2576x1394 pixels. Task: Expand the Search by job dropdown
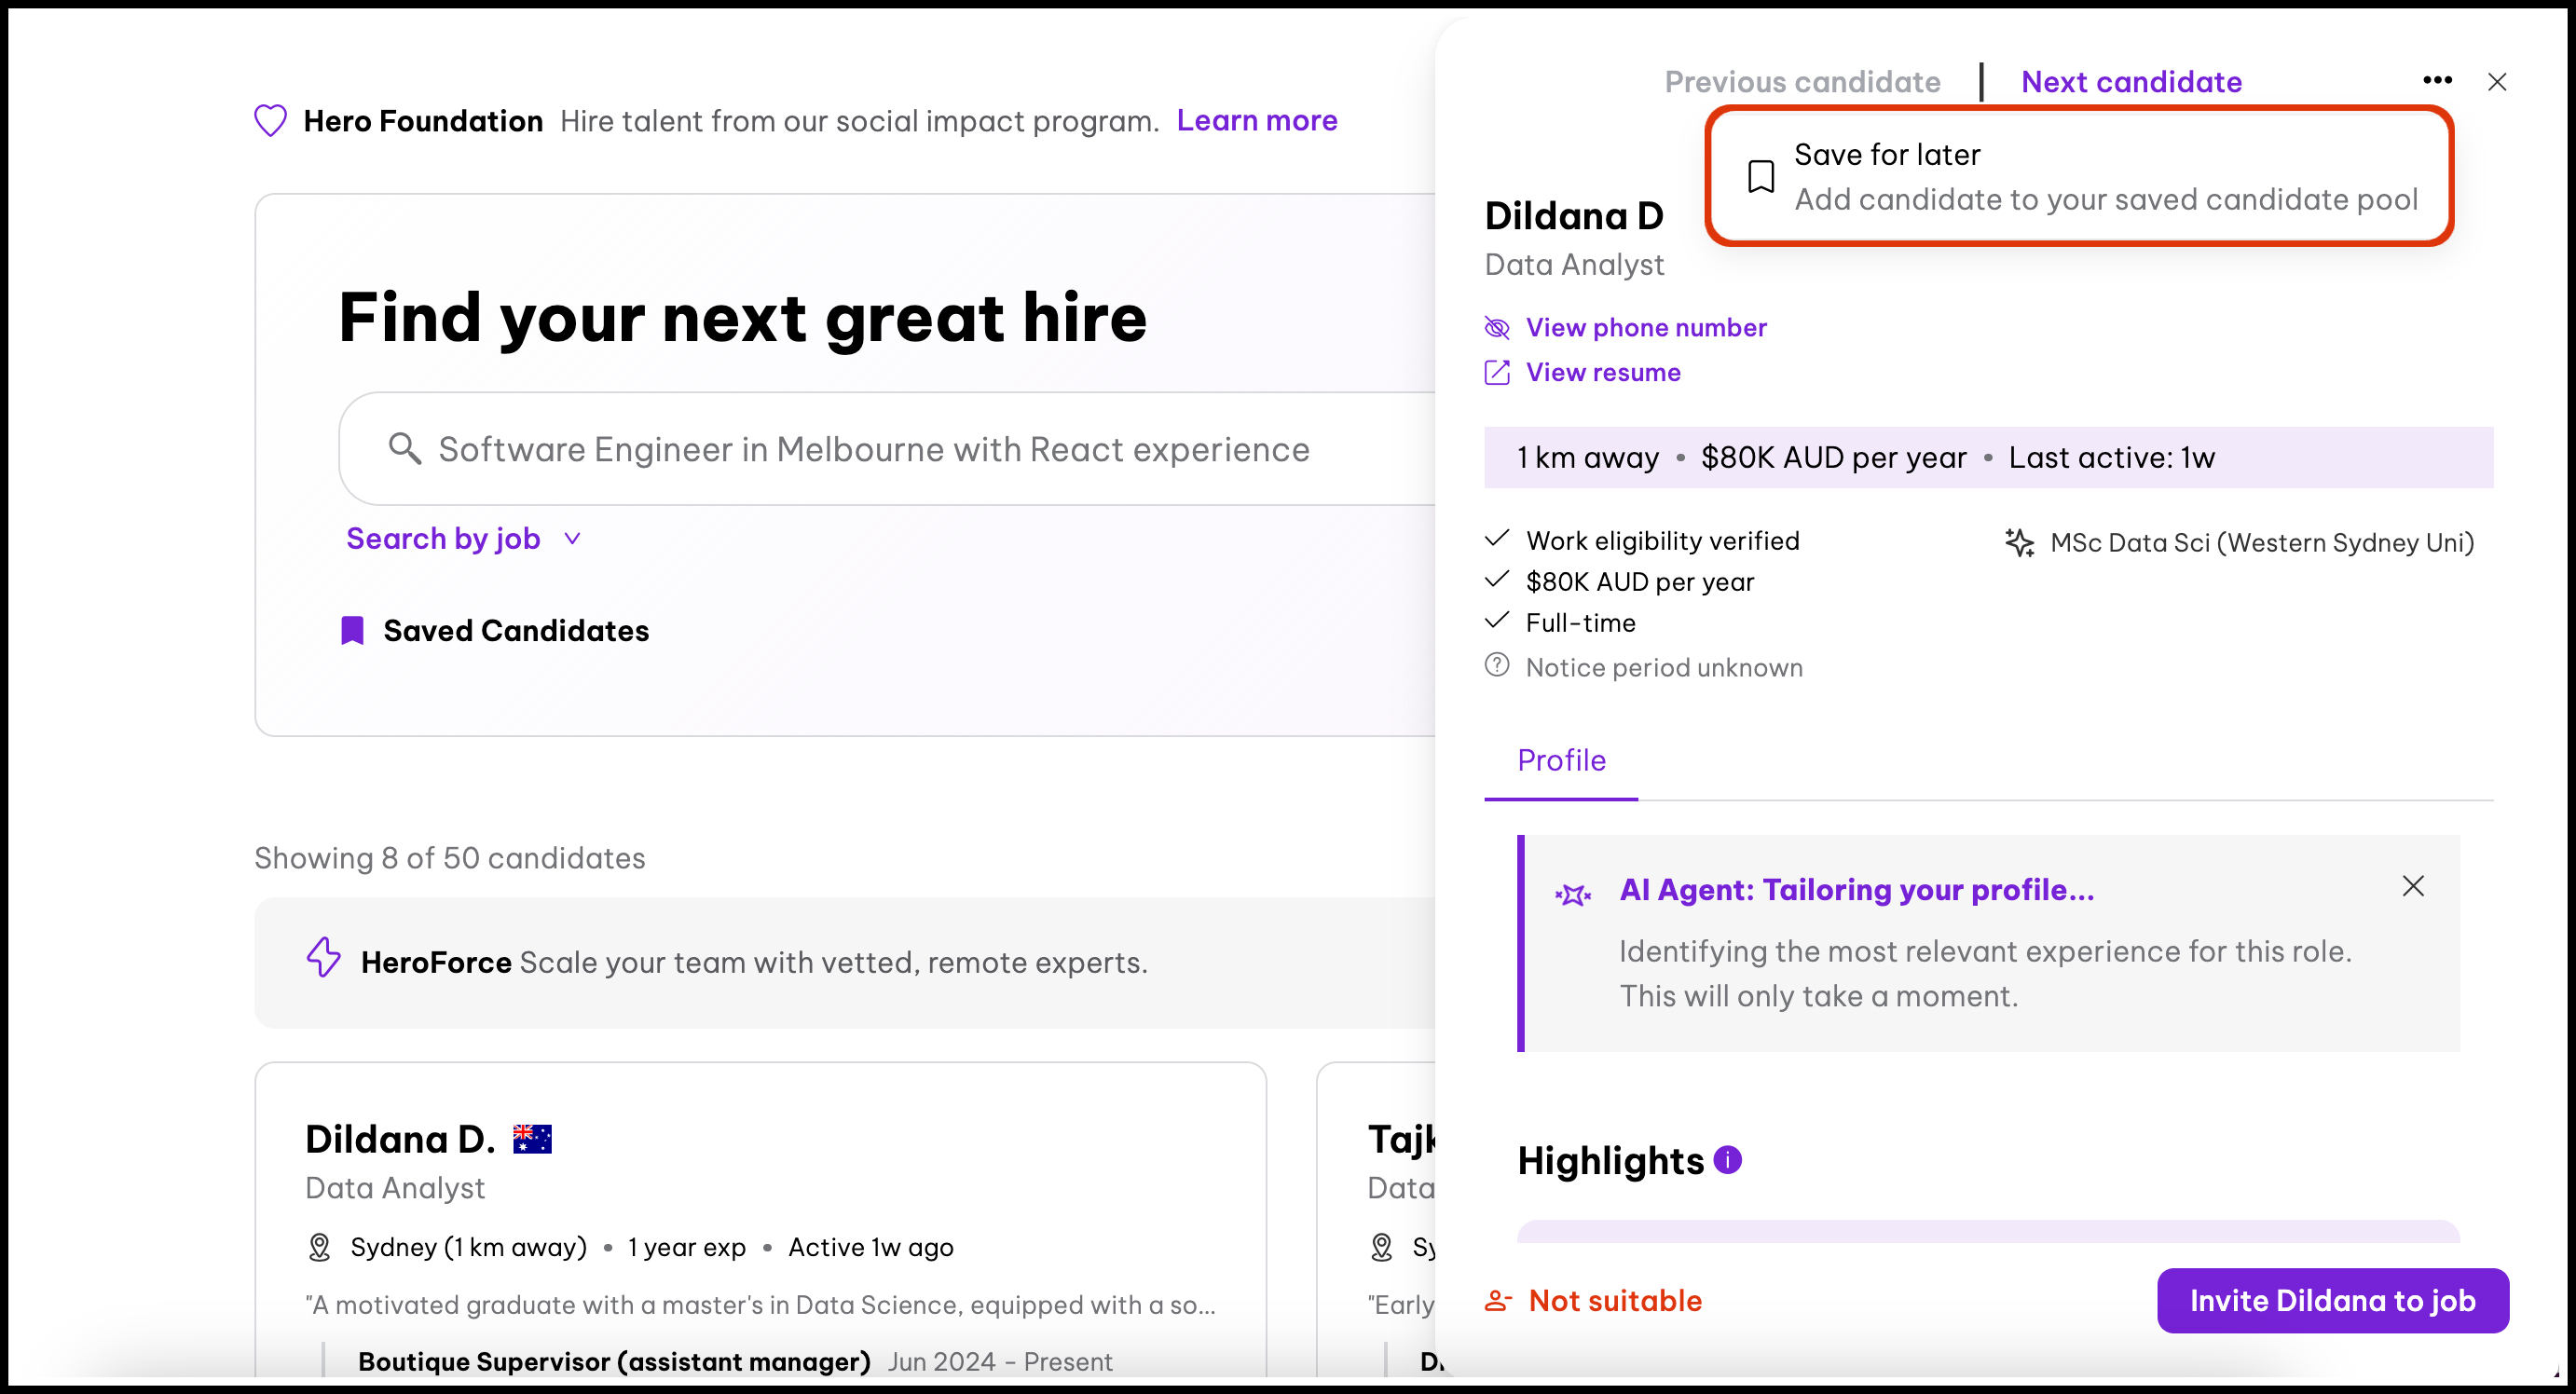click(443, 539)
